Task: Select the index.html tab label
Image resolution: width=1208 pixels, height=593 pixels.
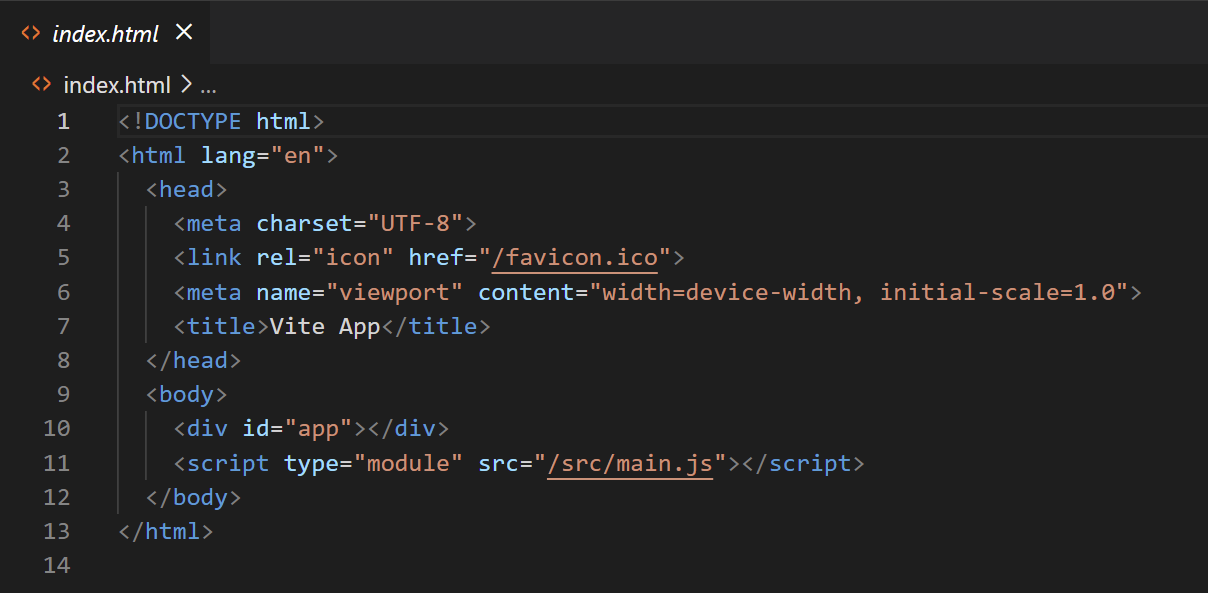Action: [105, 34]
